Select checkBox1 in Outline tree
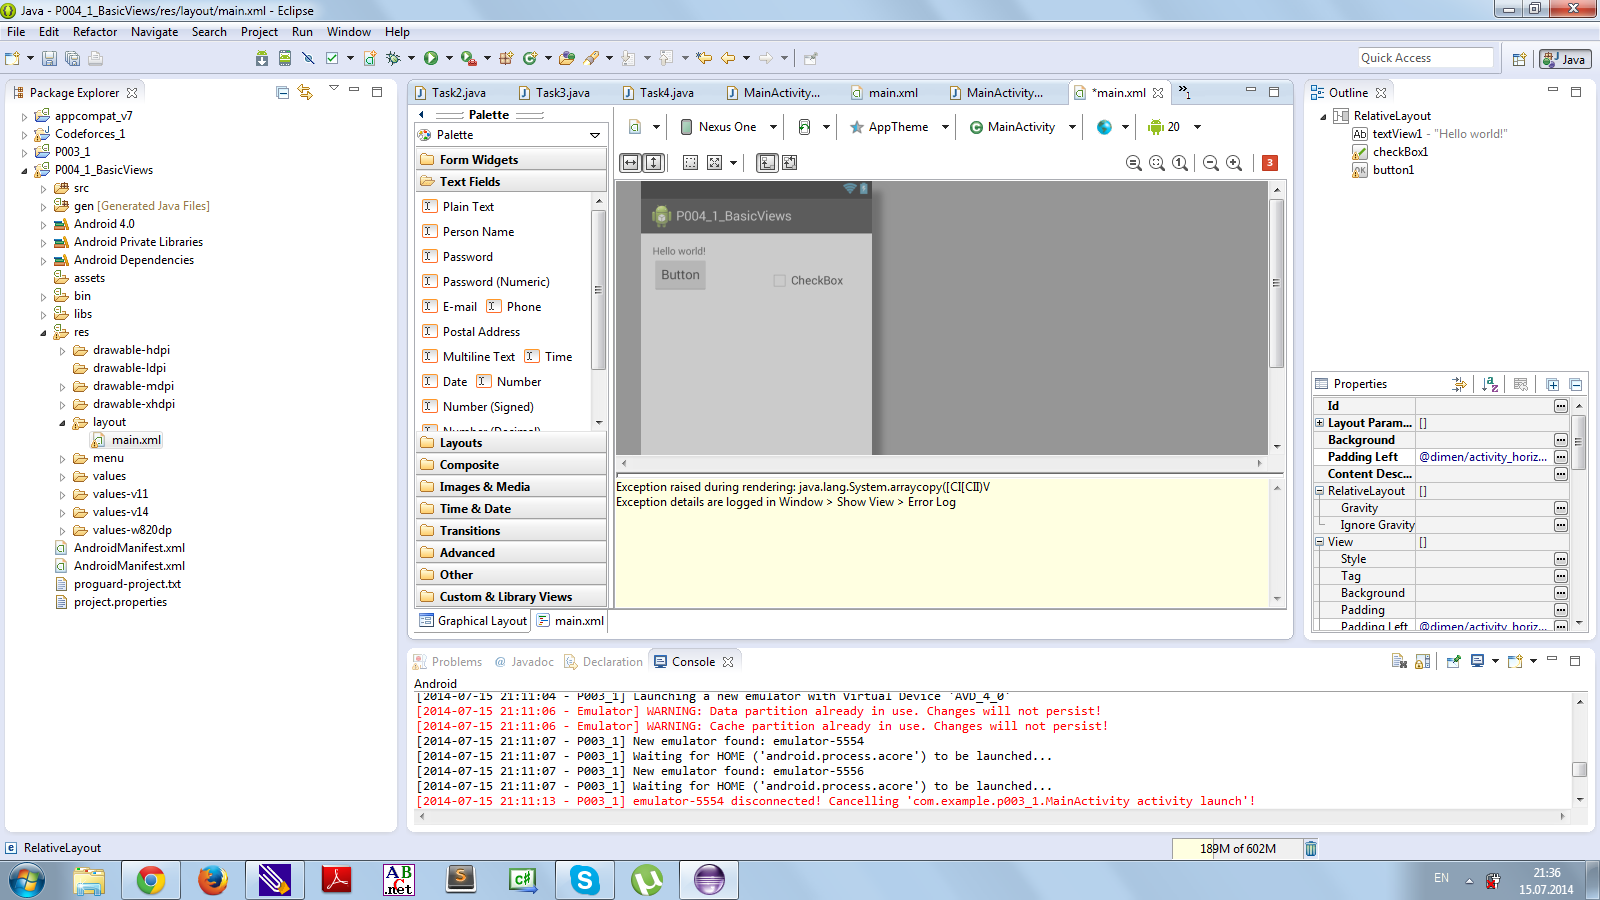 (x=1400, y=152)
